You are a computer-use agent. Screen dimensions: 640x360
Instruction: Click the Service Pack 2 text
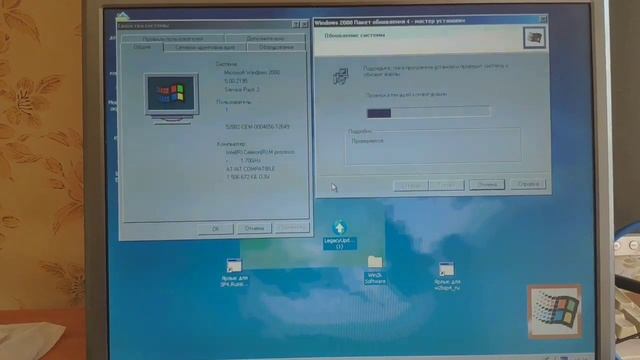(x=242, y=89)
